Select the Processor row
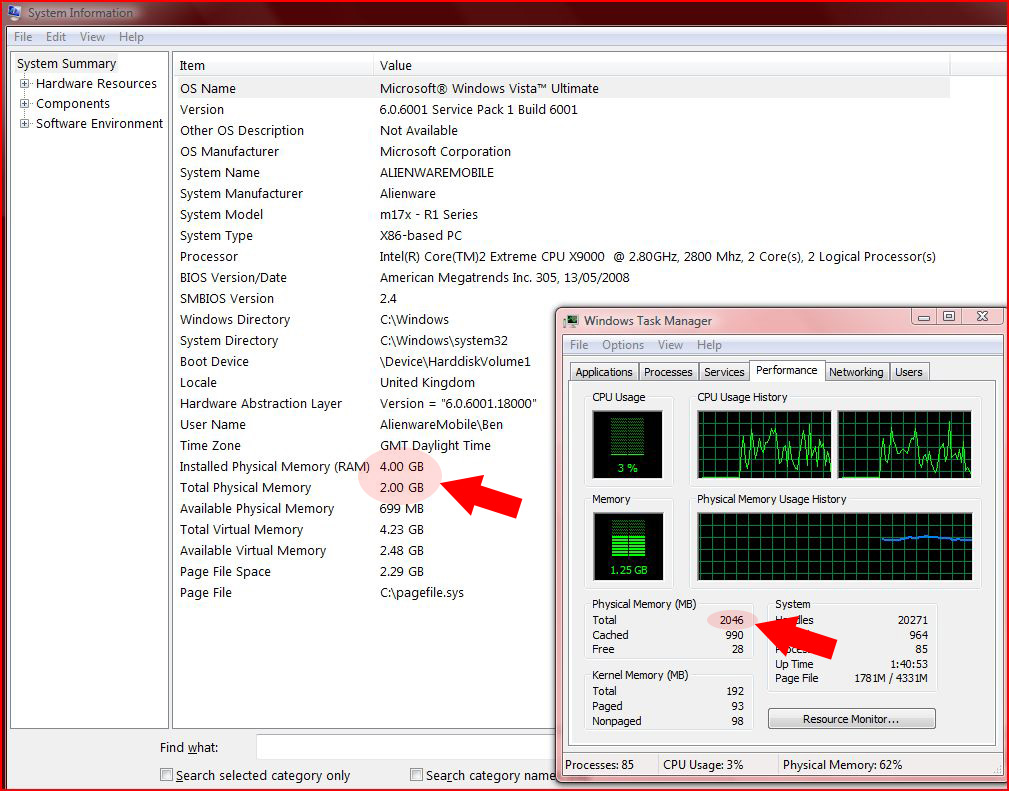The image size is (1009, 791). click(x=562, y=257)
